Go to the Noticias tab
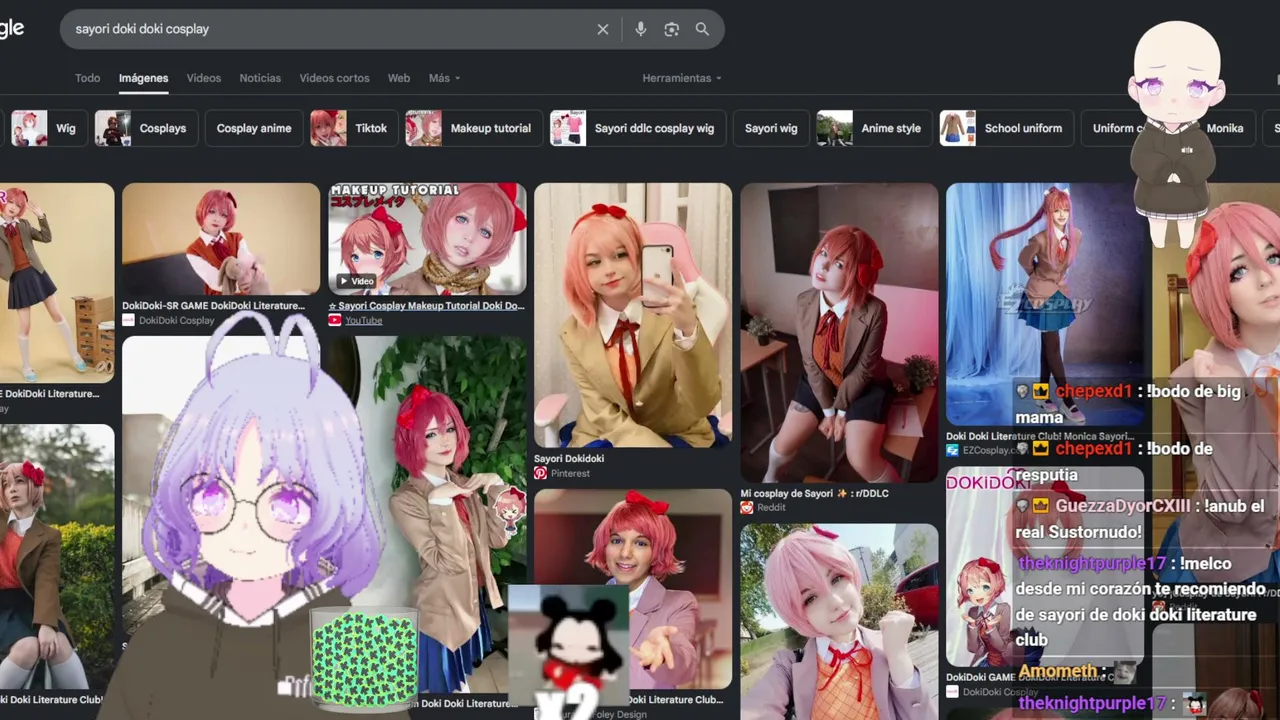 click(x=260, y=78)
